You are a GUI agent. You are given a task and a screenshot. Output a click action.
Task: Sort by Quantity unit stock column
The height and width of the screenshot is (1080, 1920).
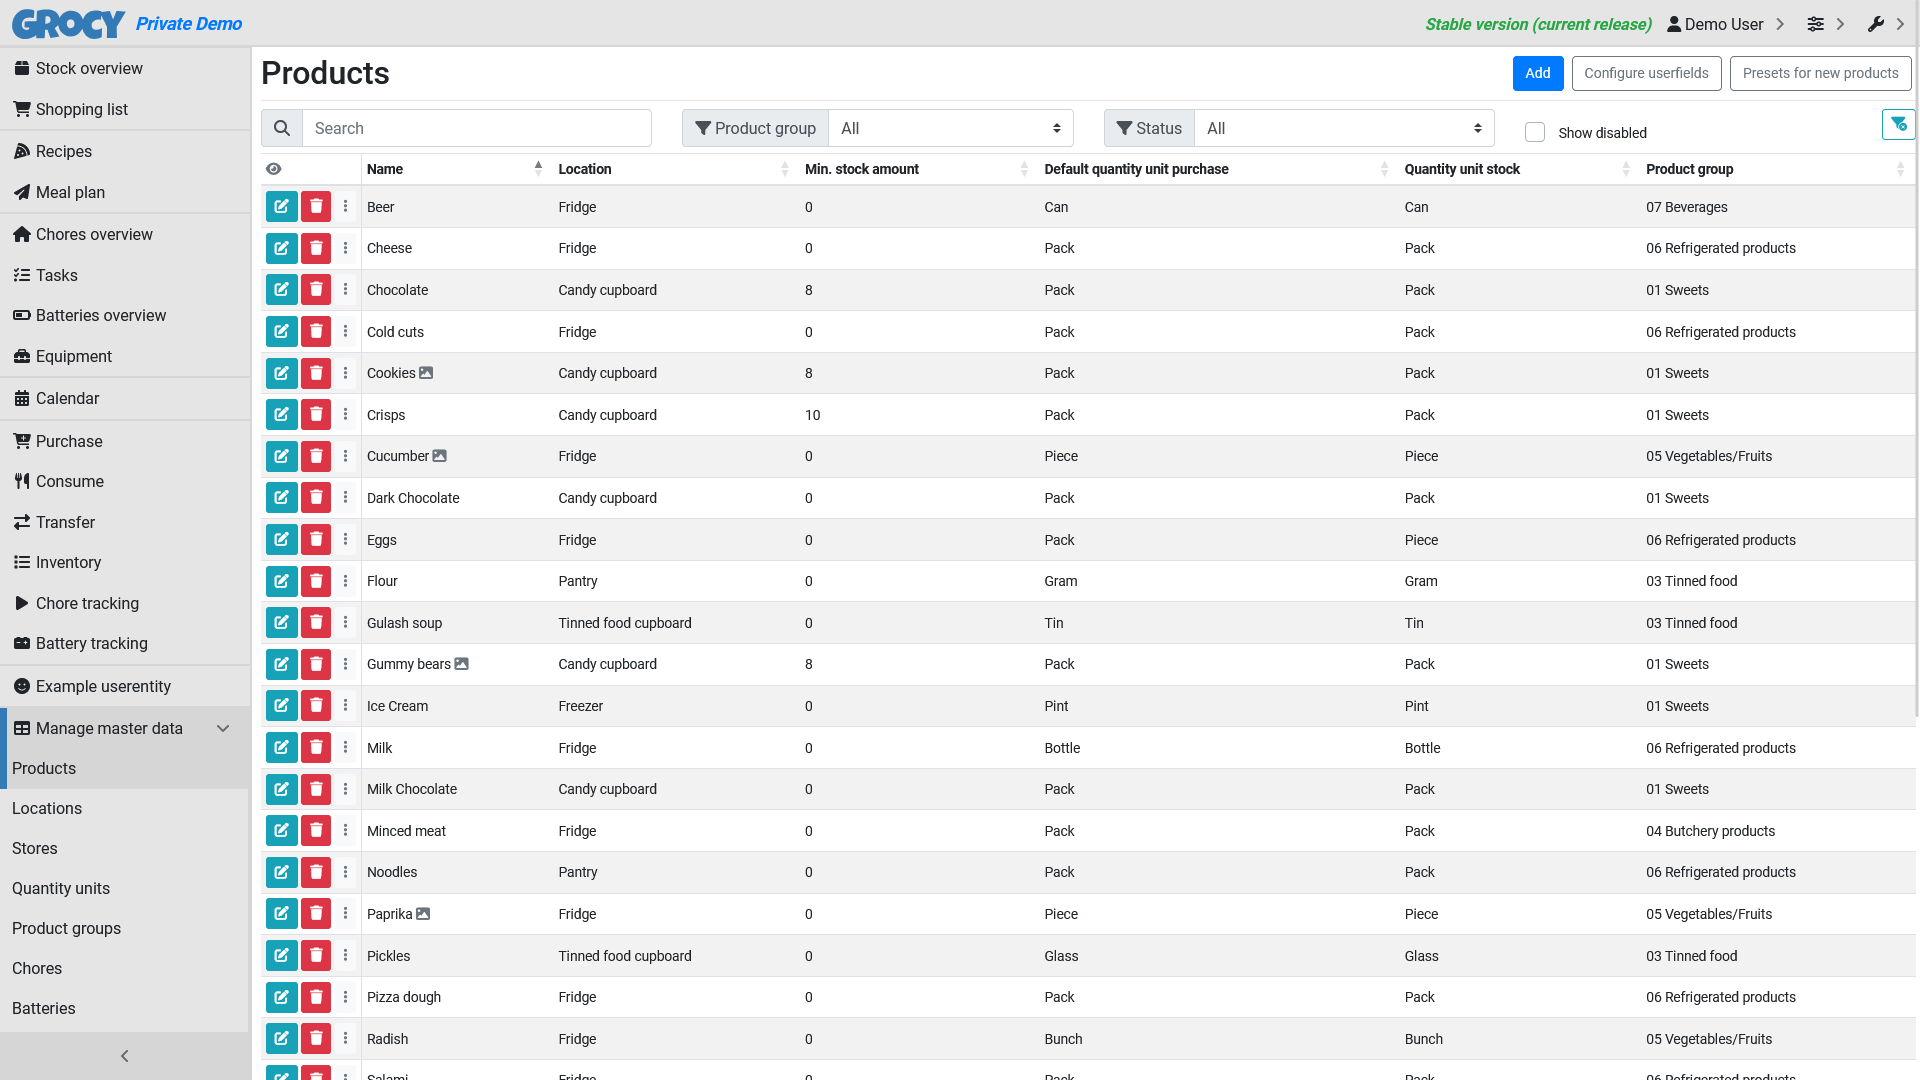point(1517,169)
